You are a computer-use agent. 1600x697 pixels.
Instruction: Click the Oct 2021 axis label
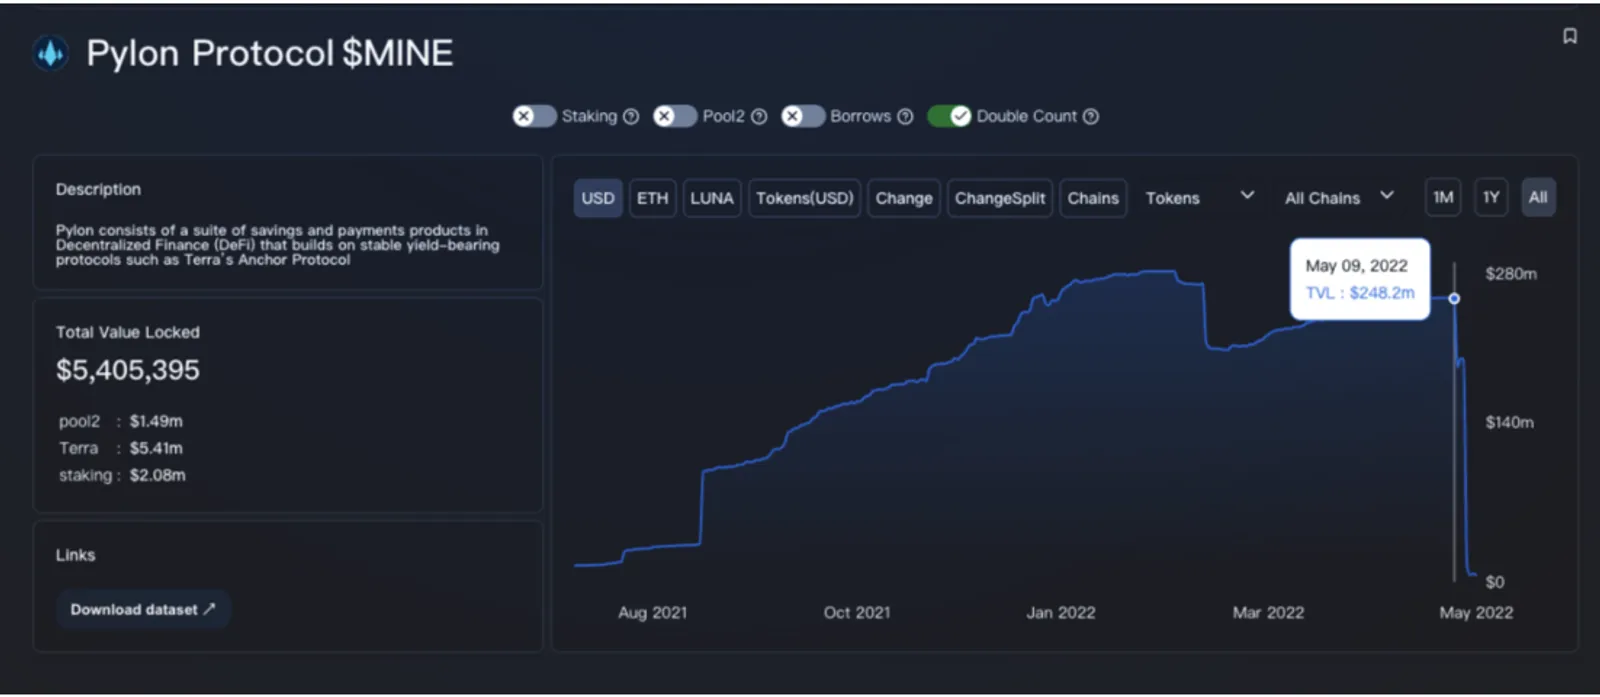click(857, 613)
